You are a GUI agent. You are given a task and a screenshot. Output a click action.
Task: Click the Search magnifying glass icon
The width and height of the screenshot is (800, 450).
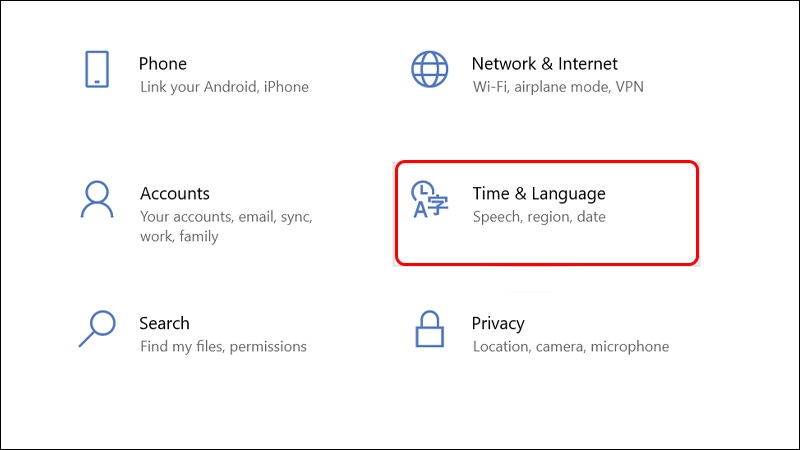[x=97, y=328]
